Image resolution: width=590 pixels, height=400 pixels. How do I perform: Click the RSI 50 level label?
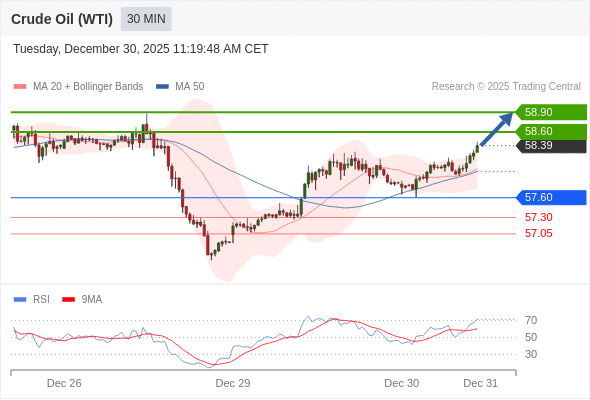(x=531, y=337)
